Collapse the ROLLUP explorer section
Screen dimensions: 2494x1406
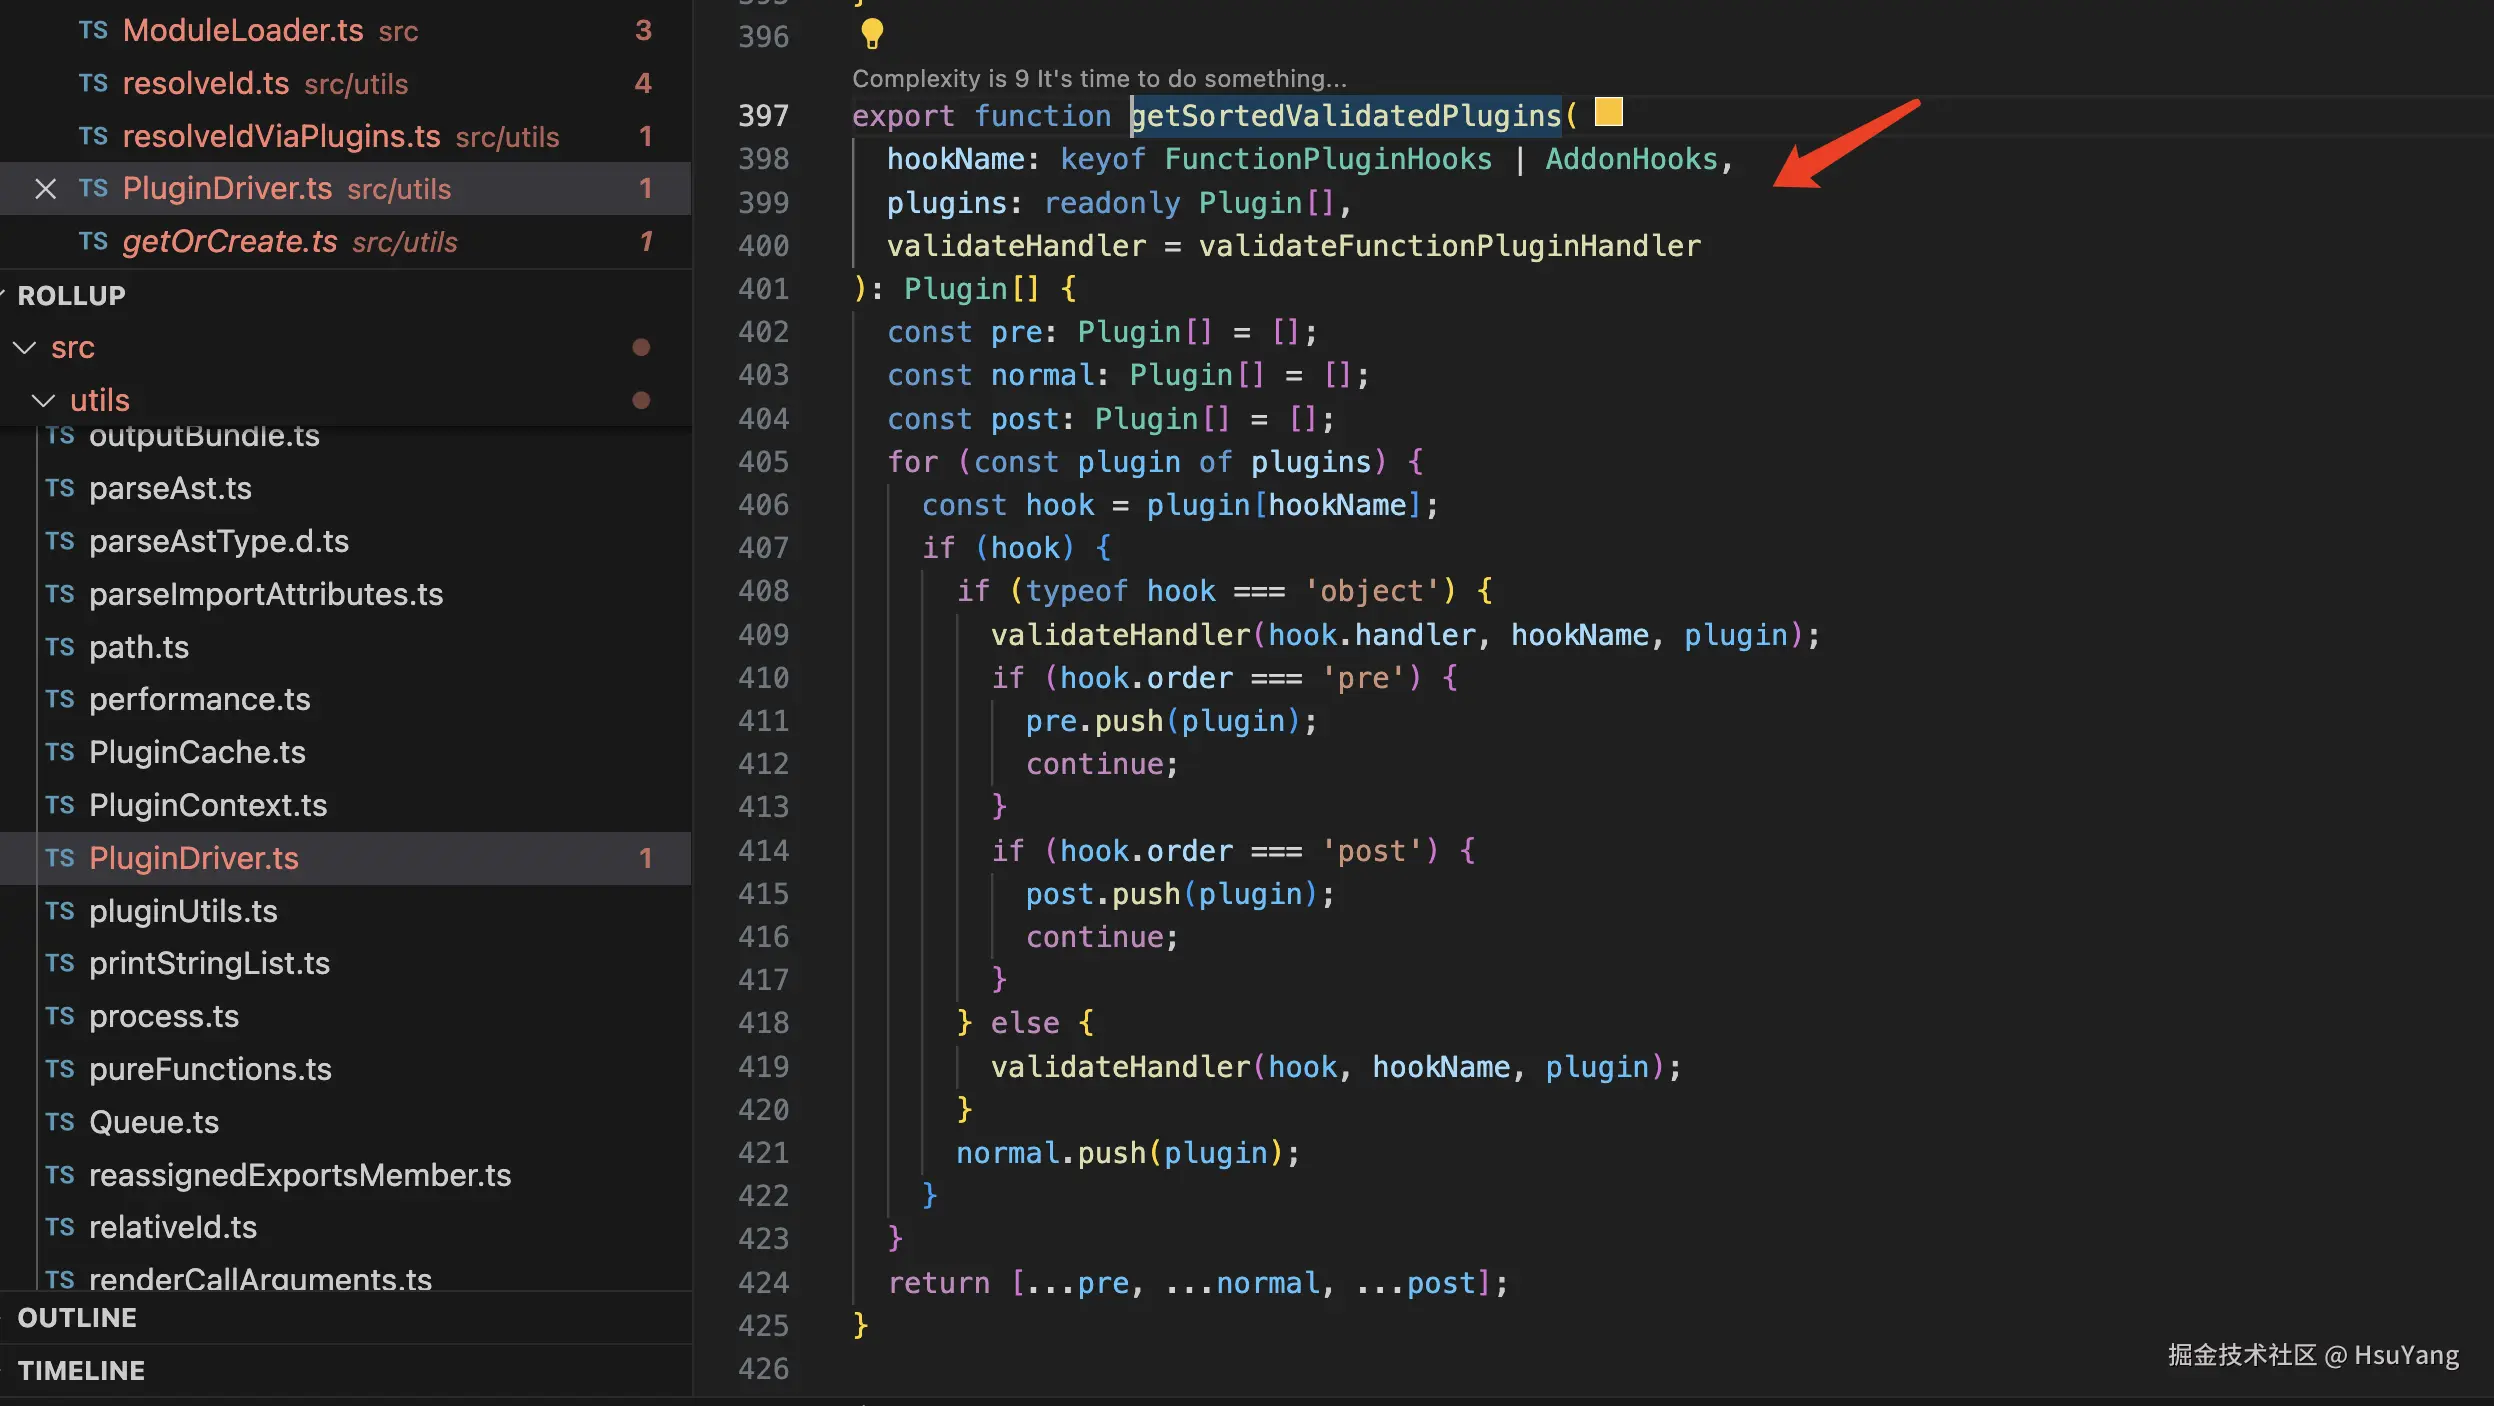[71, 296]
